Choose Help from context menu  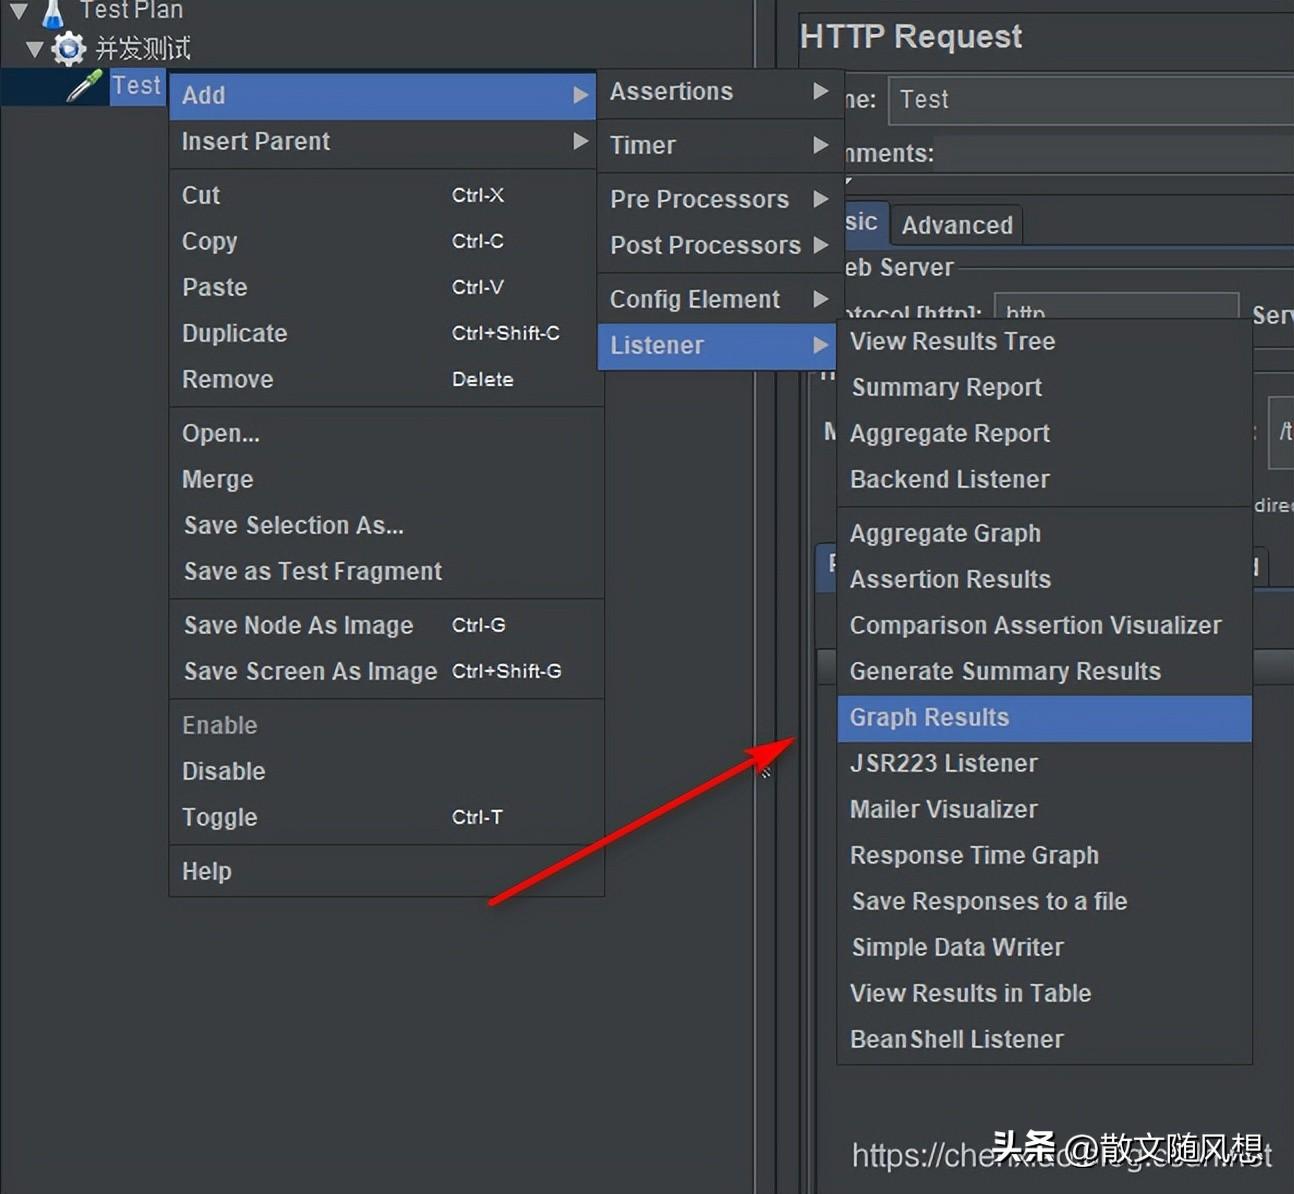[387, 872]
